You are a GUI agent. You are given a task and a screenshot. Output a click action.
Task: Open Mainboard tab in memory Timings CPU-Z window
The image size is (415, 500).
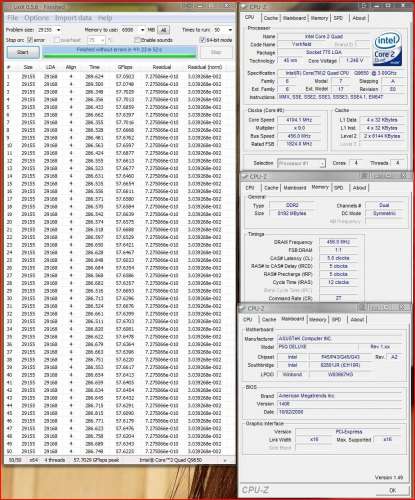295,188
